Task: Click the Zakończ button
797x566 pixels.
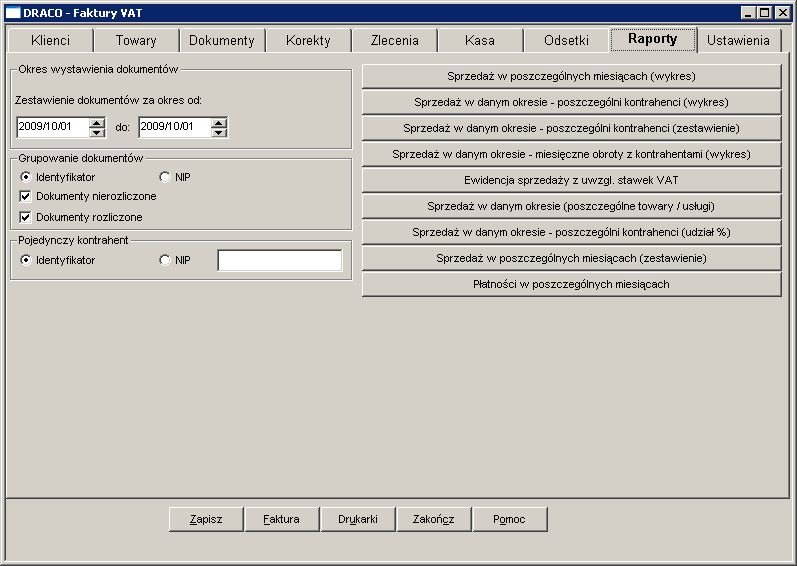Action: point(434,519)
